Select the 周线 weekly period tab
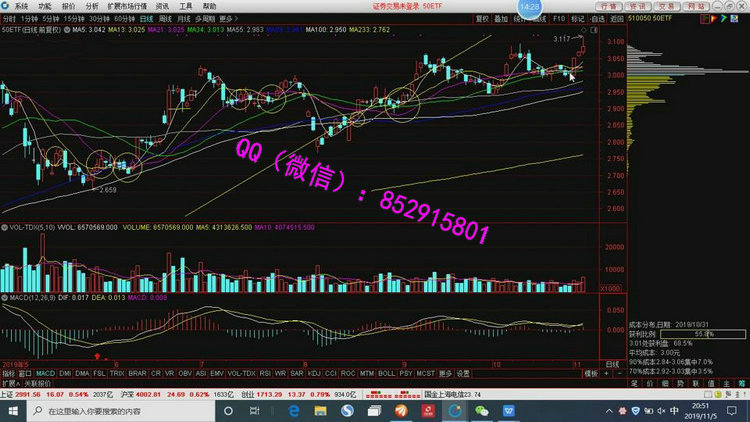 click(x=165, y=19)
